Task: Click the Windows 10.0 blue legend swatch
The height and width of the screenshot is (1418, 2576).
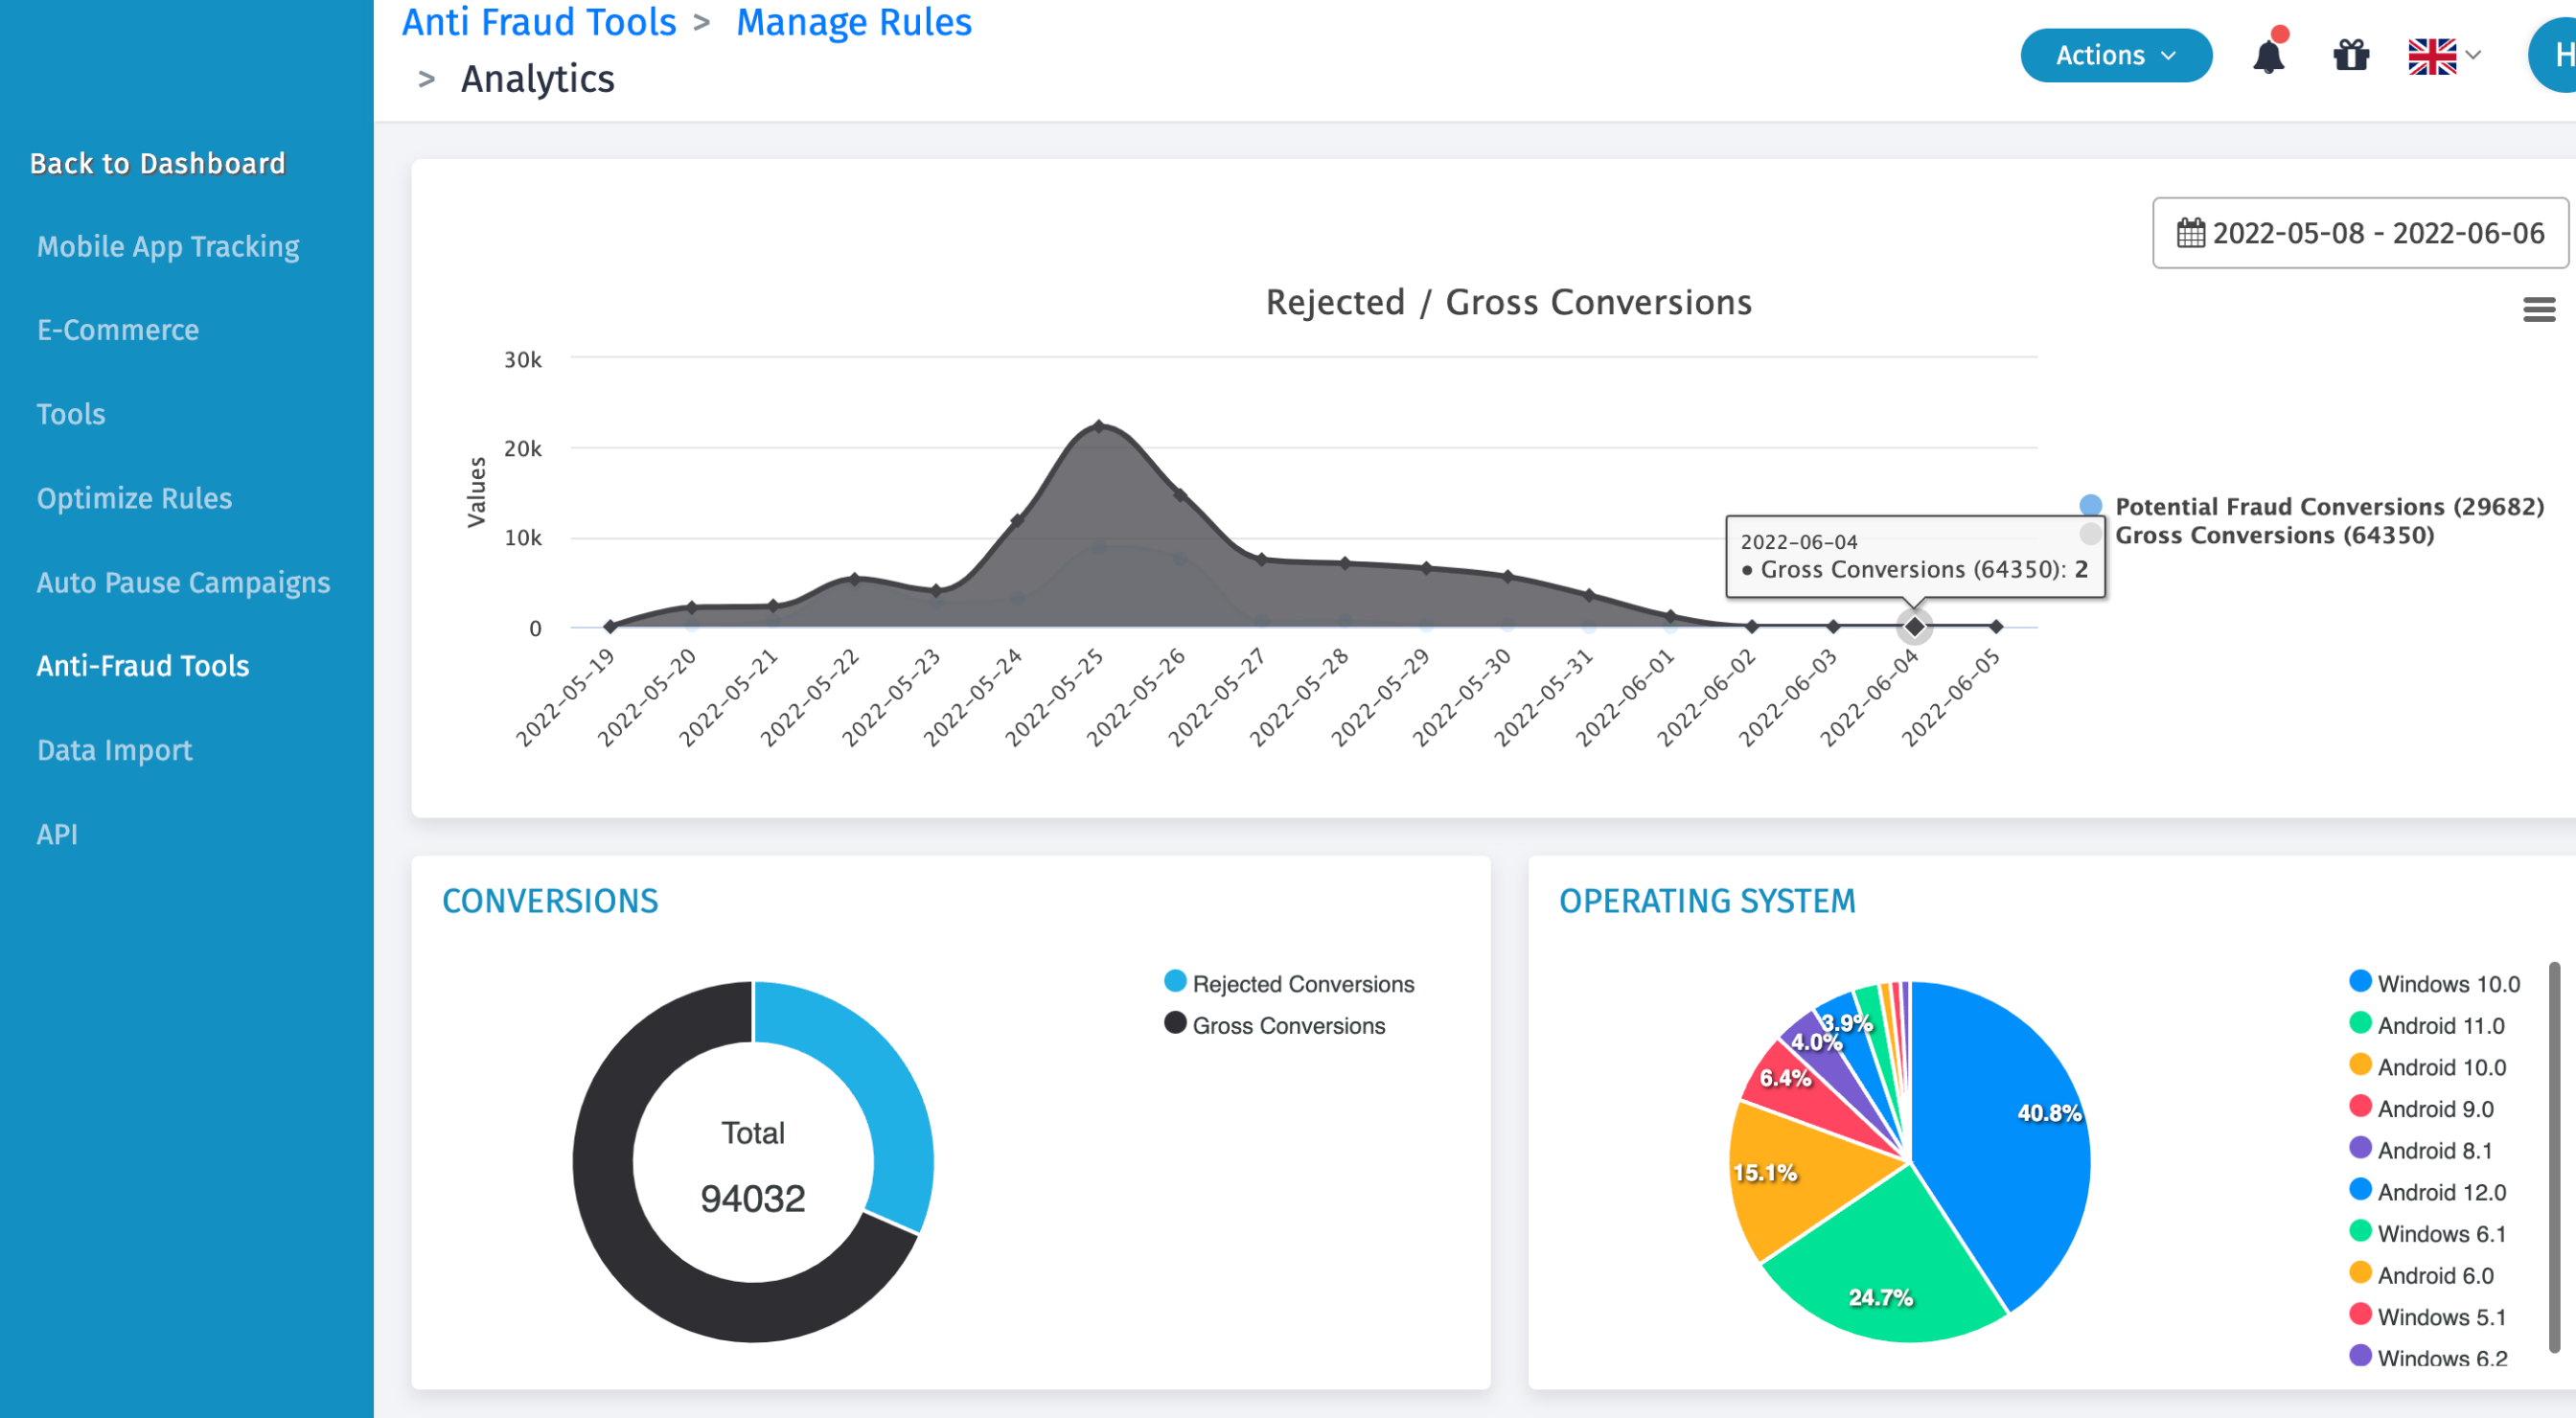Action: (x=2360, y=981)
